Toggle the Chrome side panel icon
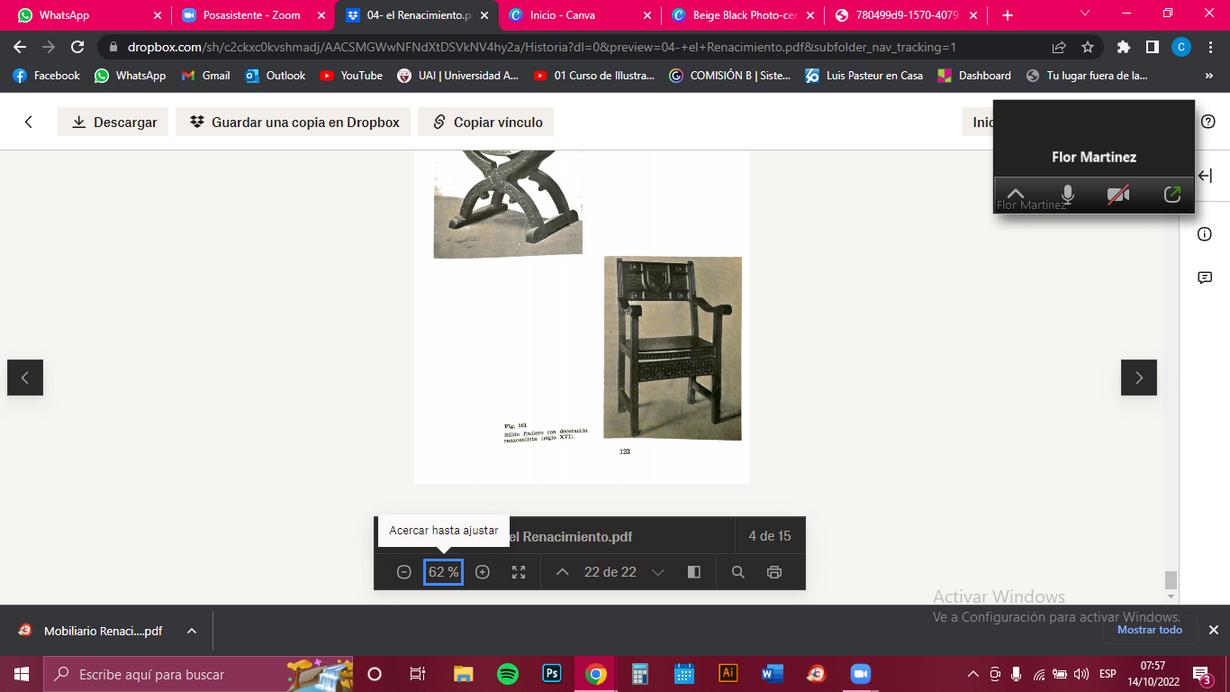The height and width of the screenshot is (692, 1230). 1152,47
